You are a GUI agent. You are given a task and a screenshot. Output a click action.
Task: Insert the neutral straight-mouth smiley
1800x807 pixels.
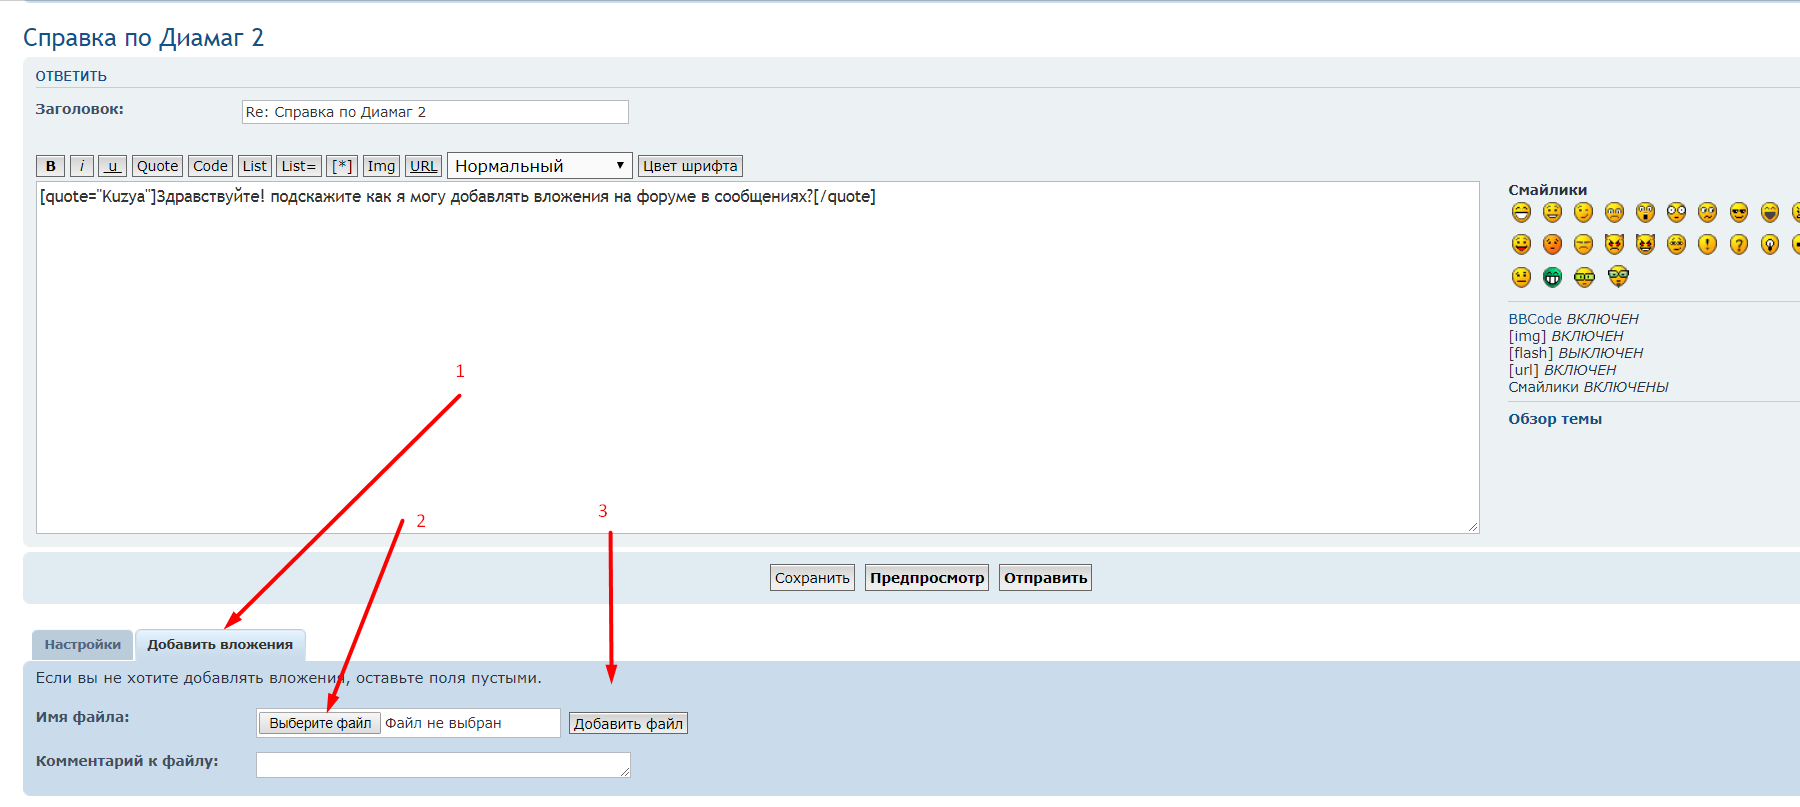(1521, 277)
